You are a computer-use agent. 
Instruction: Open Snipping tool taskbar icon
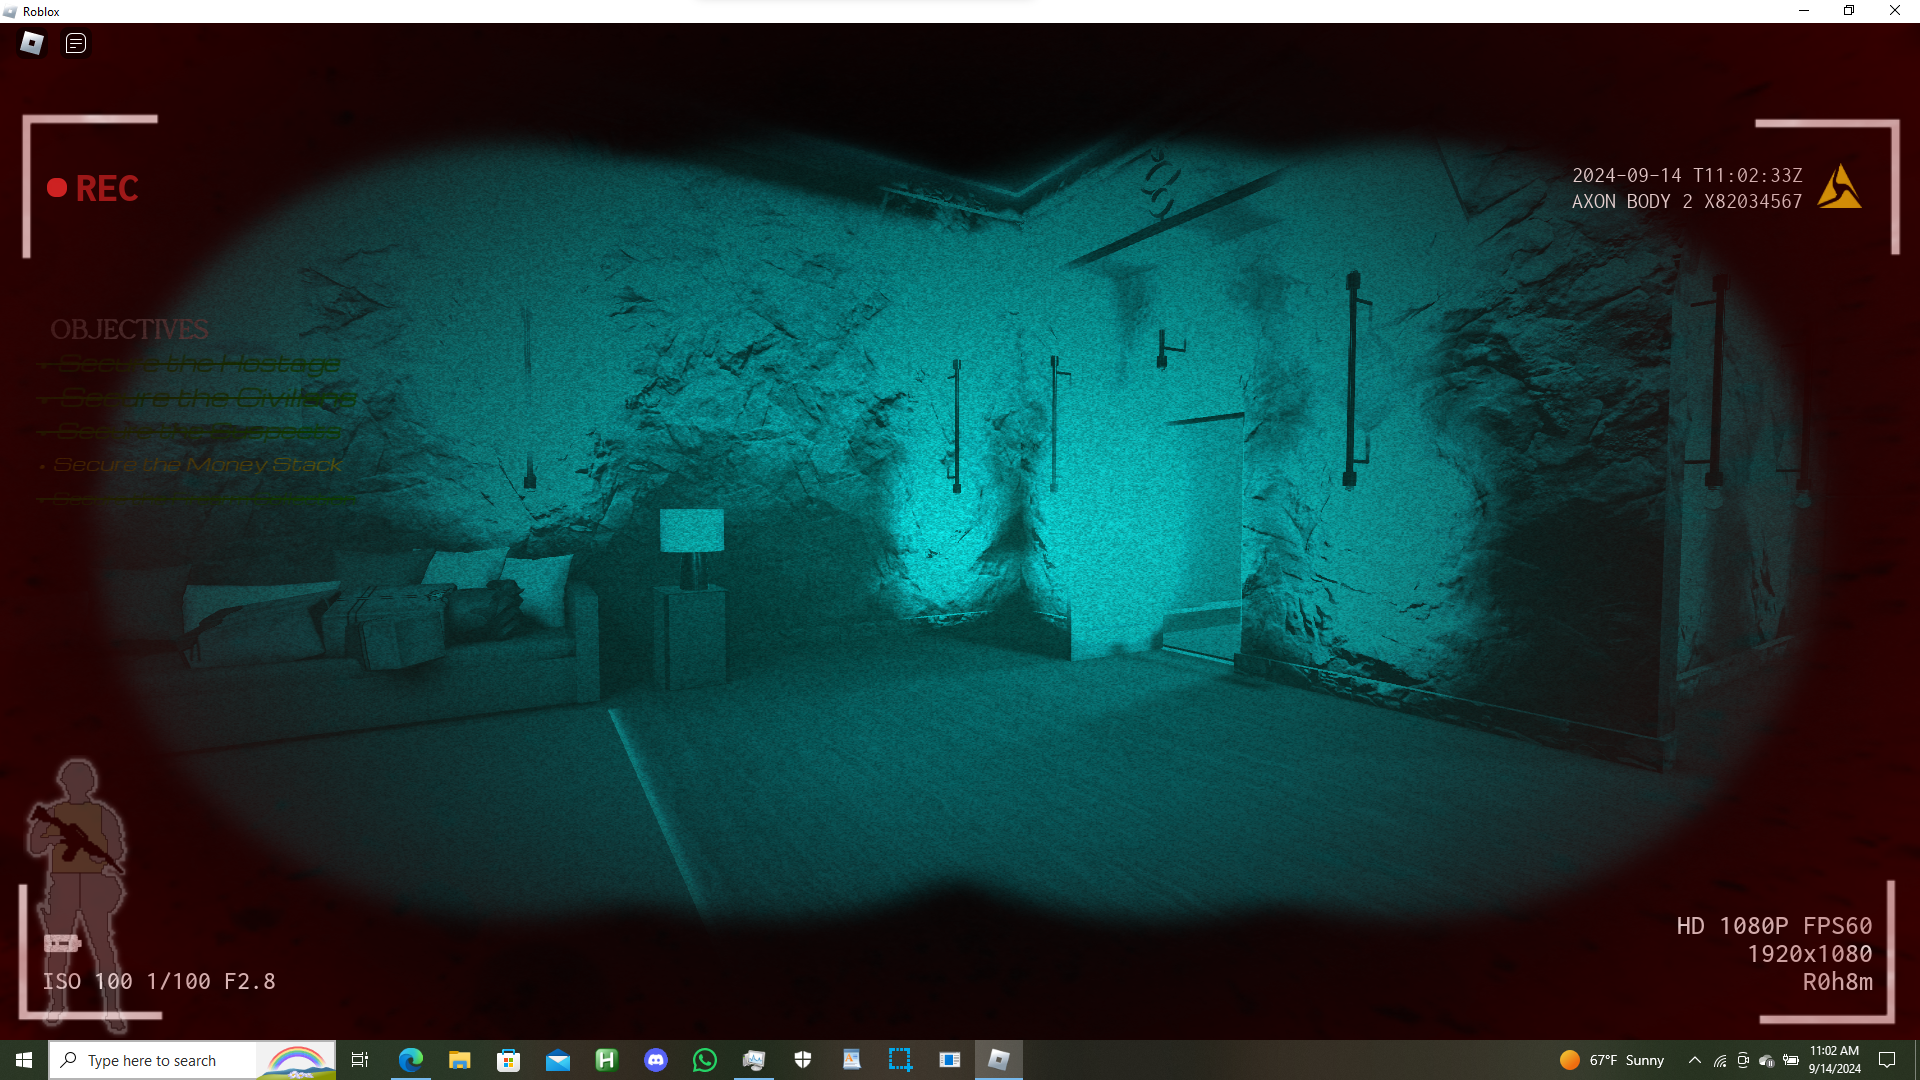coord(900,1060)
